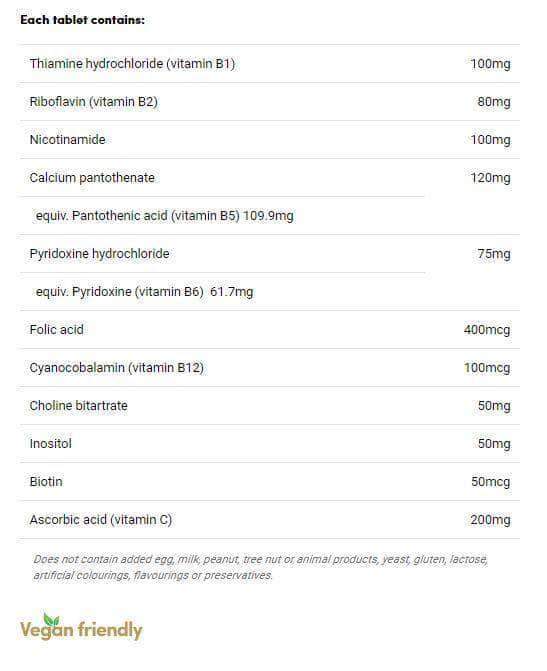Select the 'Each tablet contains:' heading

tap(83, 20)
